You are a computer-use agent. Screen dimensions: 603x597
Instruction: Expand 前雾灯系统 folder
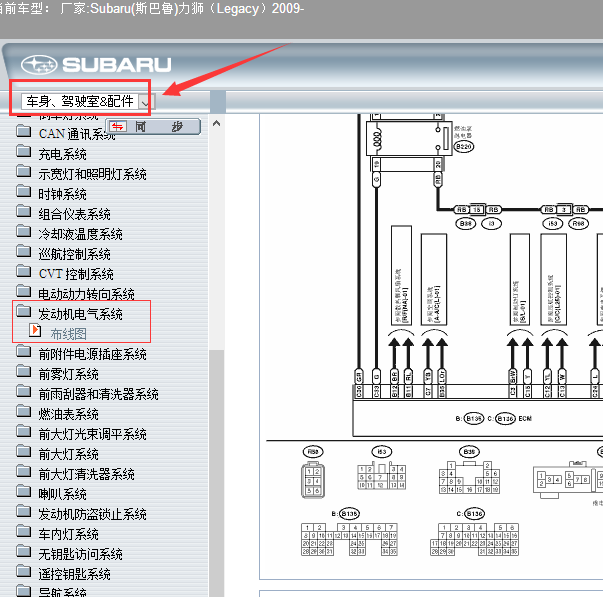tap(68, 374)
